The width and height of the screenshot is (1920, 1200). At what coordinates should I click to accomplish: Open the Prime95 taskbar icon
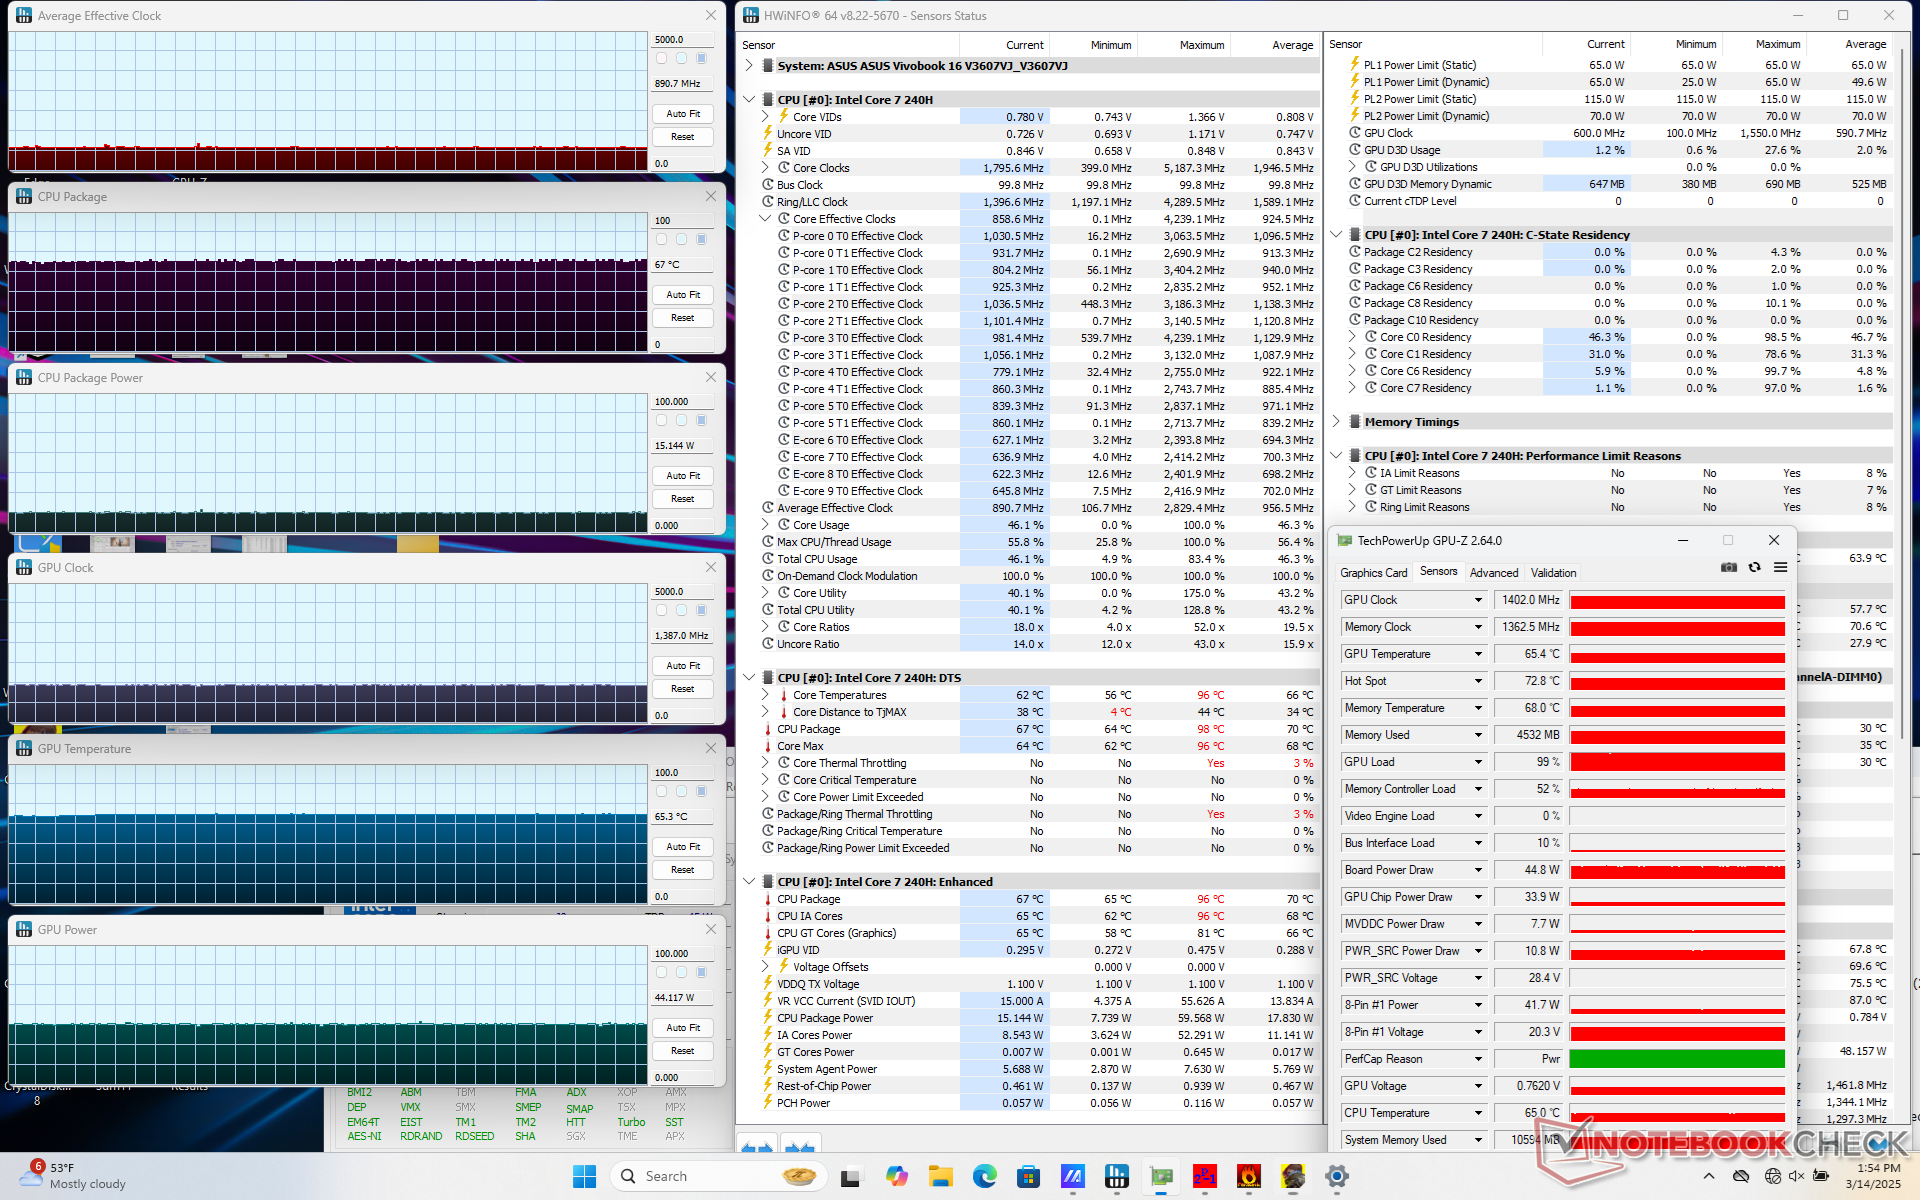[1205, 1176]
